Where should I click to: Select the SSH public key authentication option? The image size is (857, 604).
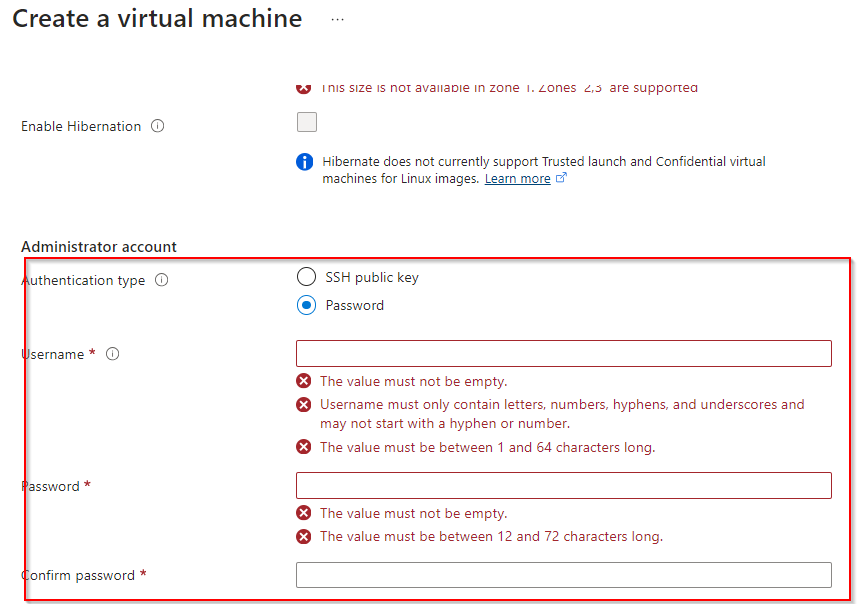(x=307, y=277)
